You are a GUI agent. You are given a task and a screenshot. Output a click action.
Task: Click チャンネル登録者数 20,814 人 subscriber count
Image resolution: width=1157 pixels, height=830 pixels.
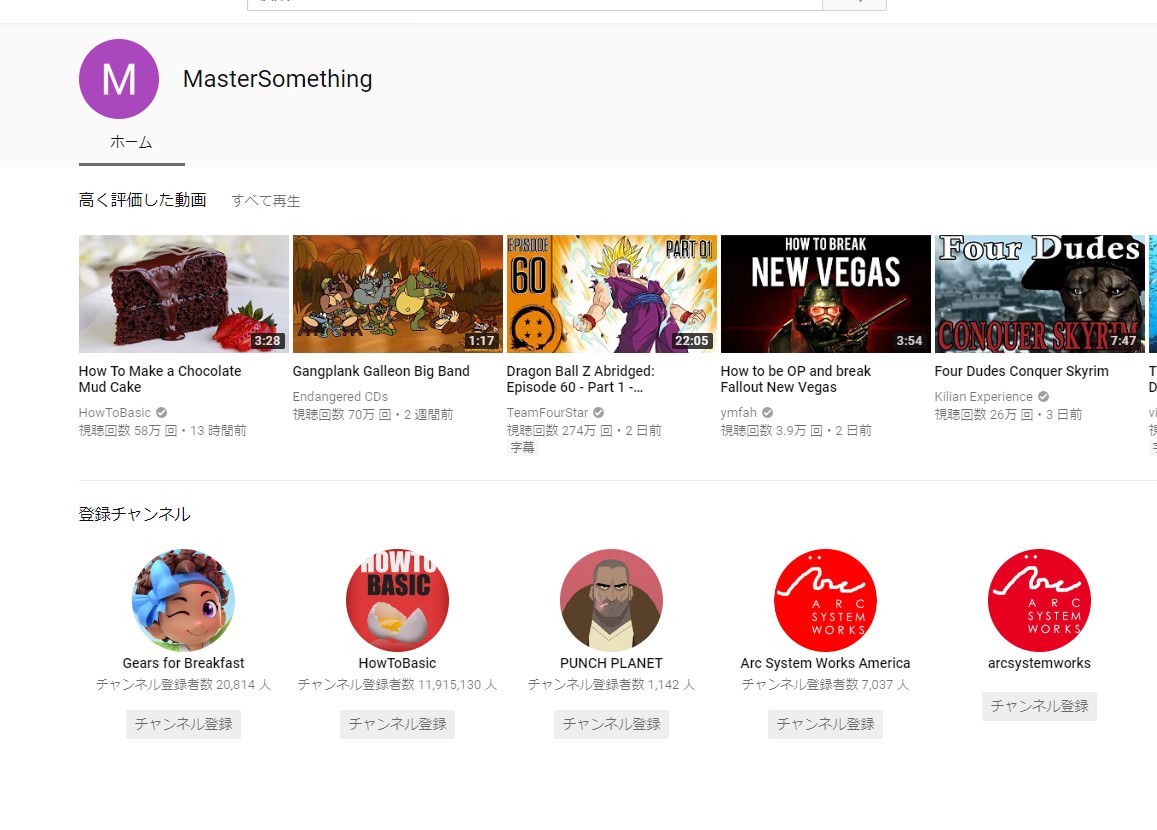pos(184,685)
